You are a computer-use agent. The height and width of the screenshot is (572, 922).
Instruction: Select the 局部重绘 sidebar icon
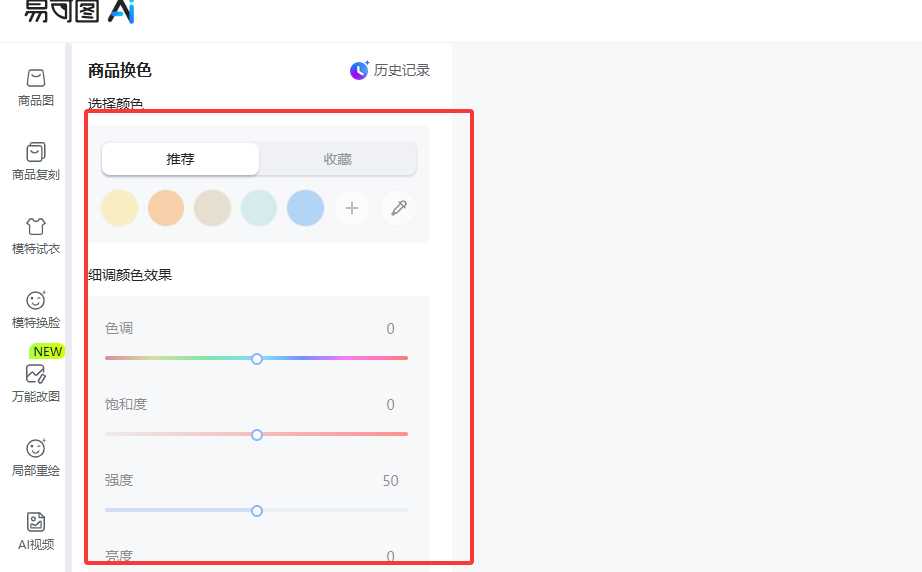(x=36, y=448)
